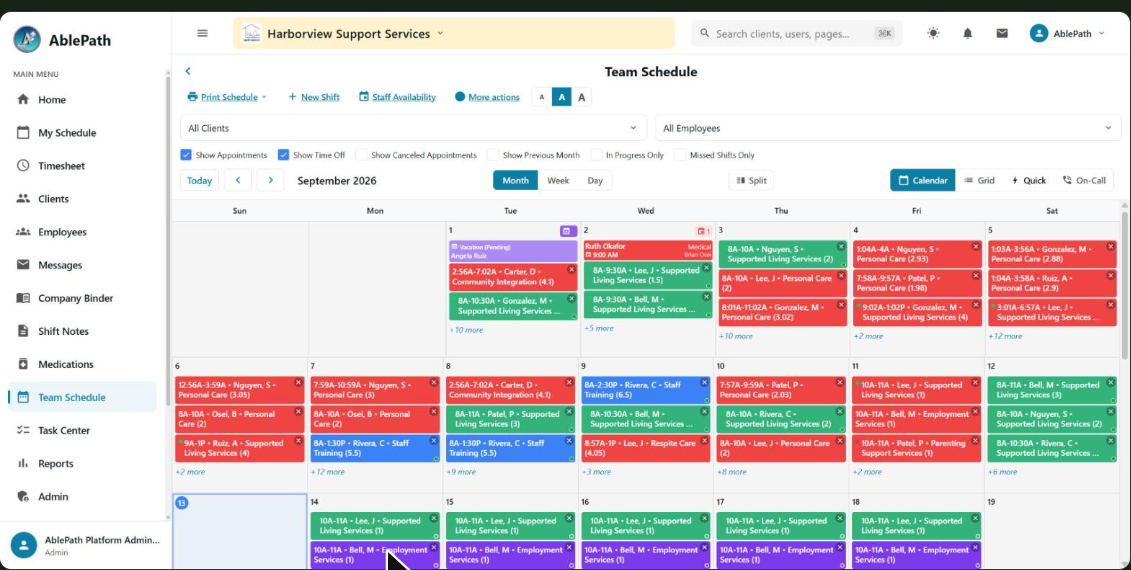This screenshot has width=1131, height=570.
Task: Open the All Employees dropdown
Action: coord(888,128)
